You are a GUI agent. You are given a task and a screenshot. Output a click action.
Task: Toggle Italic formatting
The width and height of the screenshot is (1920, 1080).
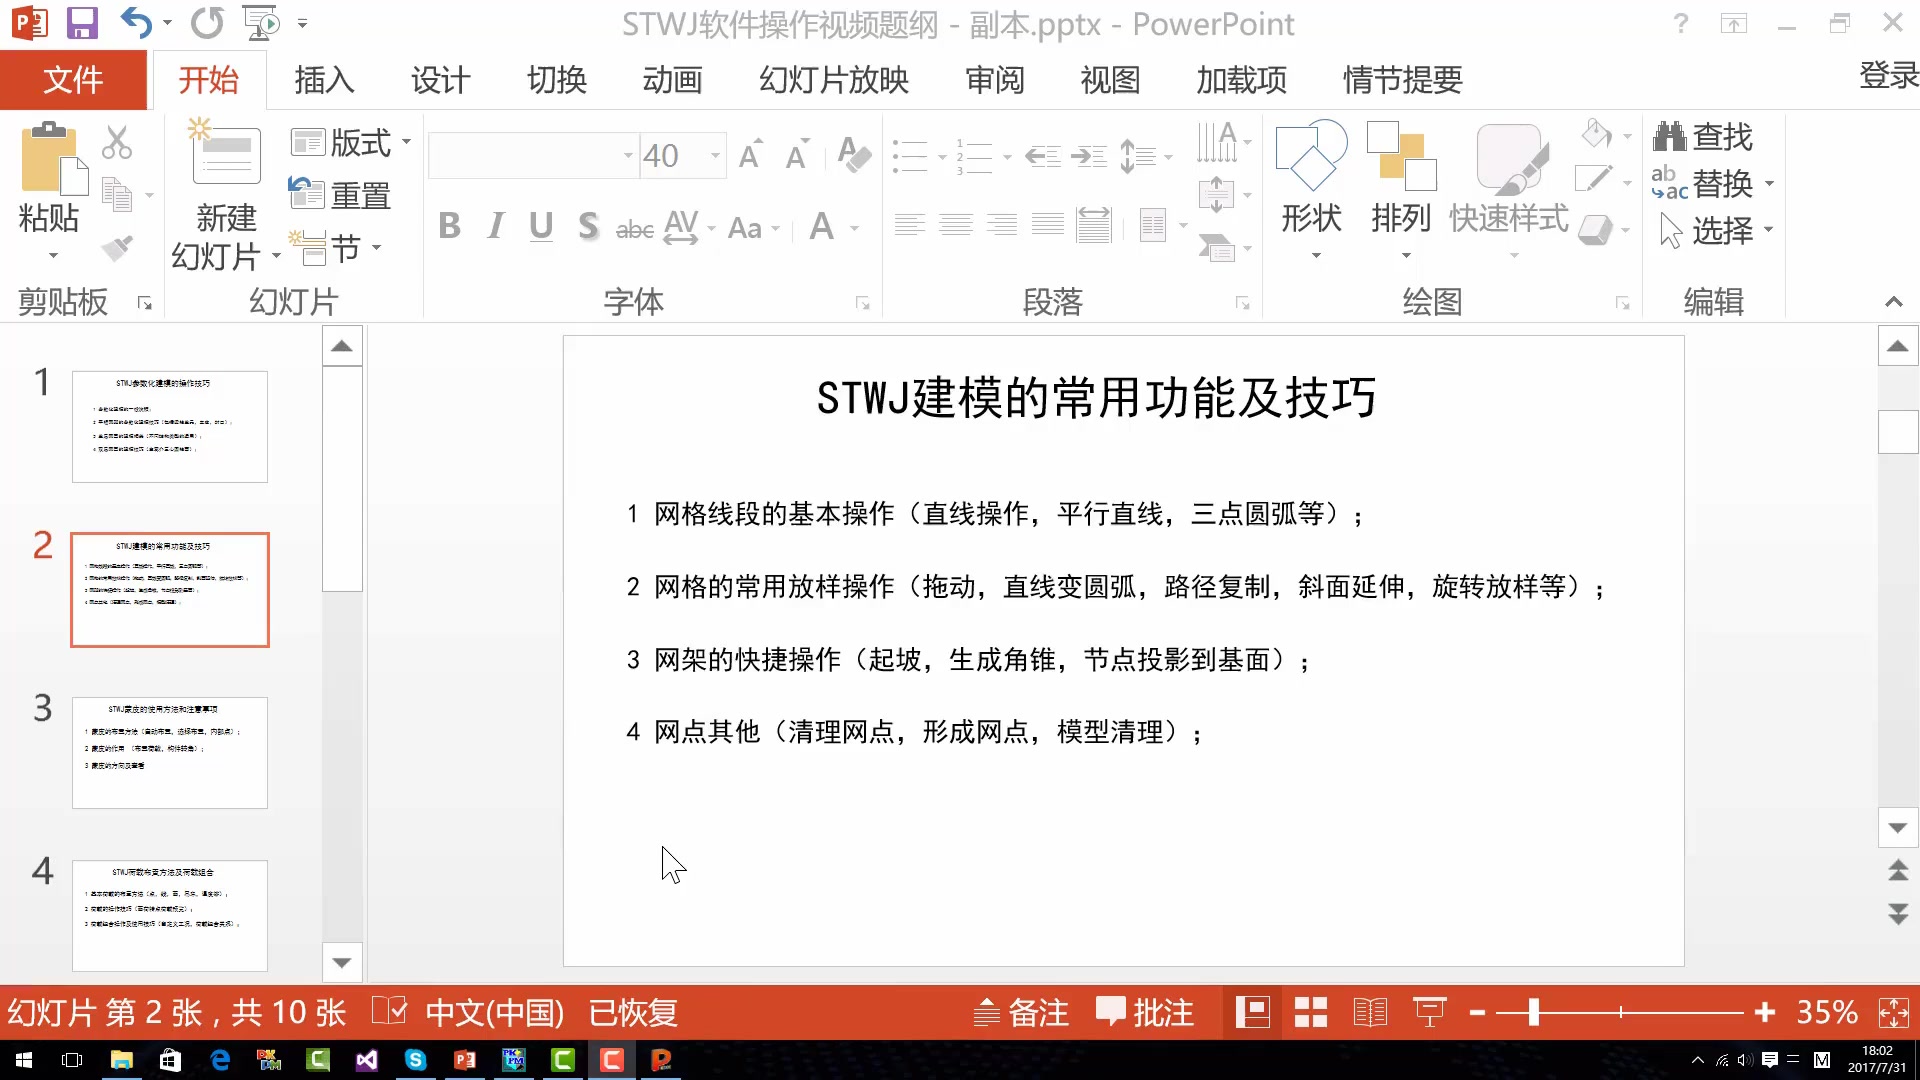pyautogui.click(x=495, y=227)
